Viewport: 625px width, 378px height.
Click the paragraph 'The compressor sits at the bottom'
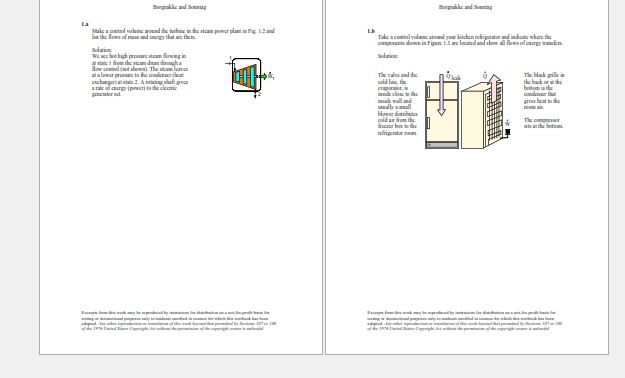(543, 123)
